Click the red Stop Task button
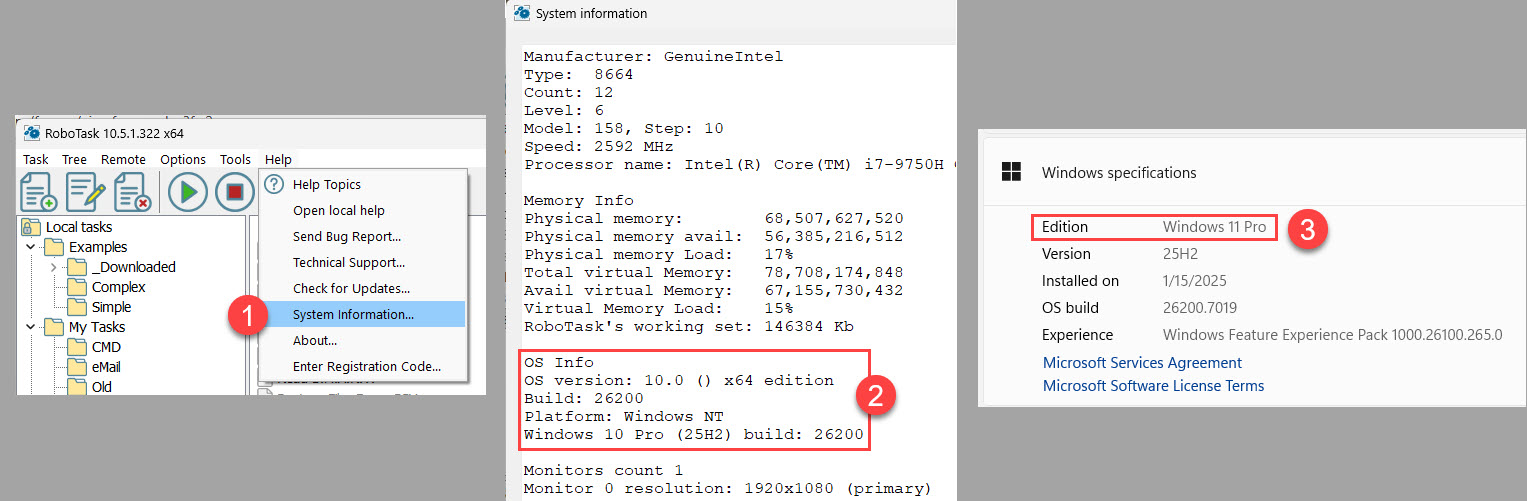Viewport: 1527px width, 501px height. [x=235, y=192]
